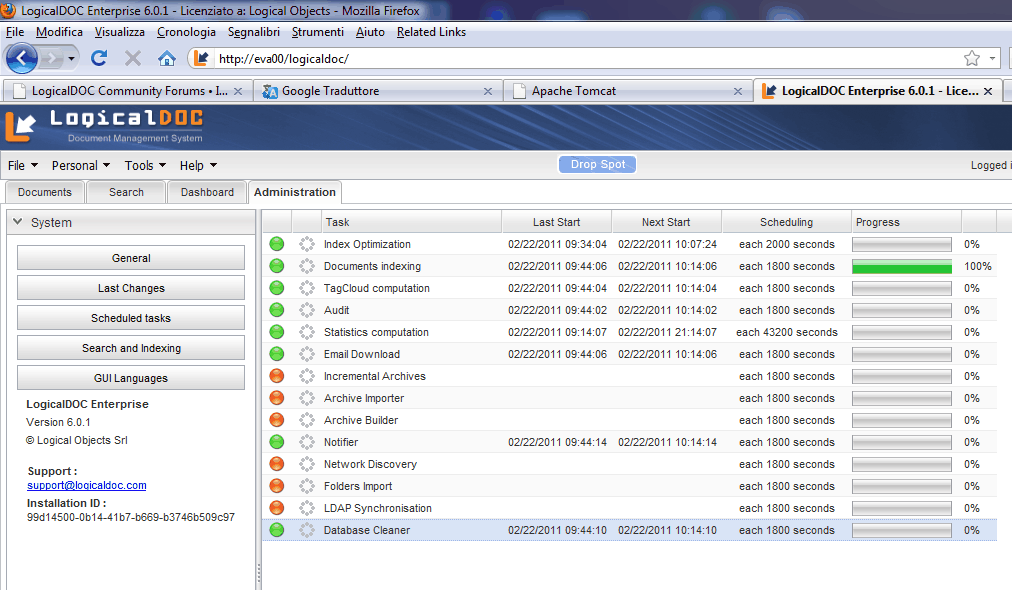This screenshot has width=1012, height=590.
Task: Click the orange status icon for Archive Importer
Action: pyautogui.click(x=276, y=398)
